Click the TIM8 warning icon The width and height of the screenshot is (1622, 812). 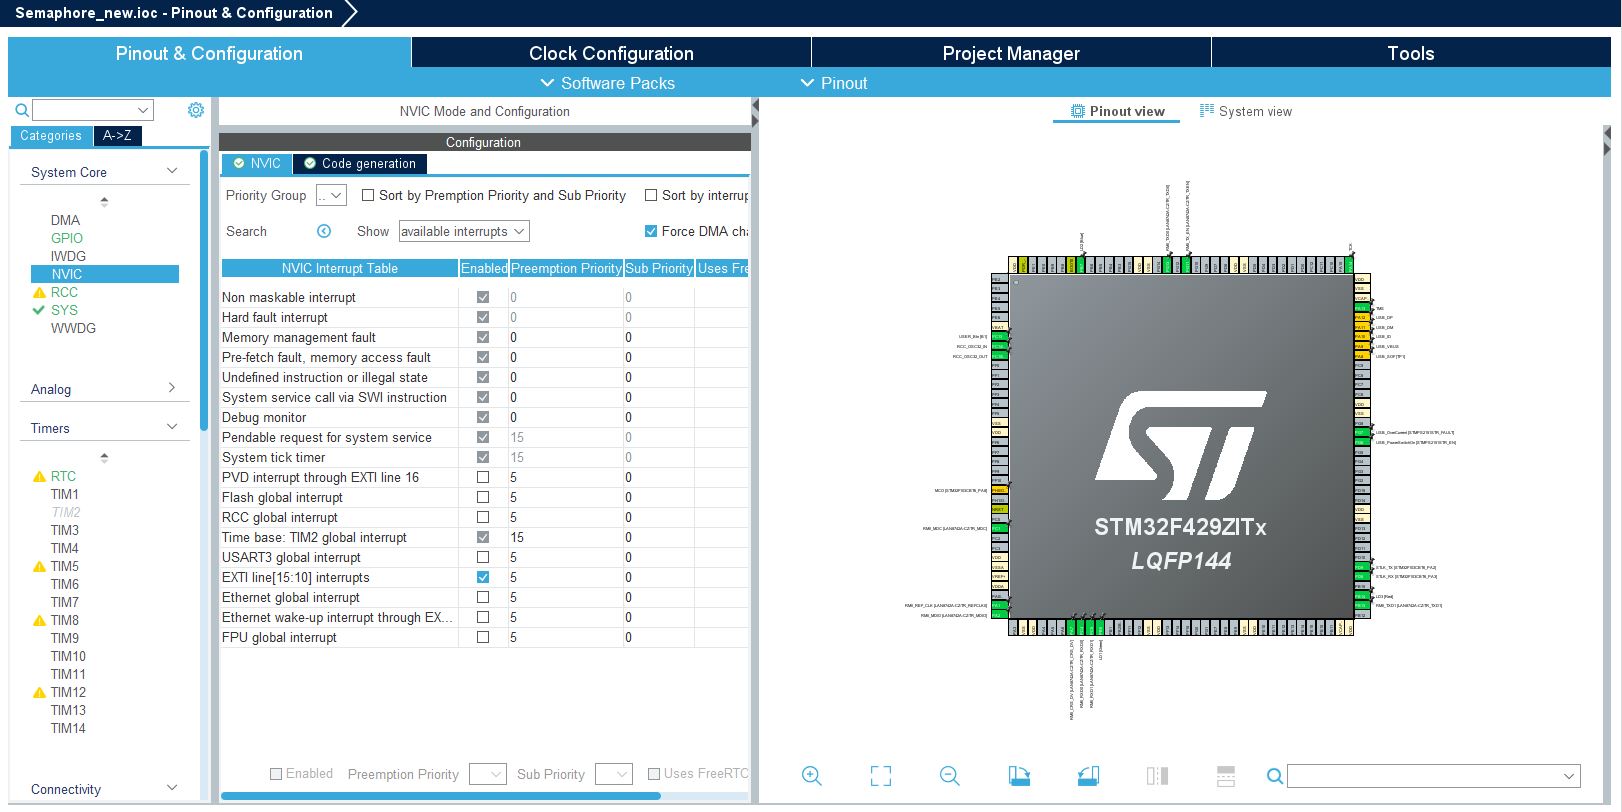[40, 620]
